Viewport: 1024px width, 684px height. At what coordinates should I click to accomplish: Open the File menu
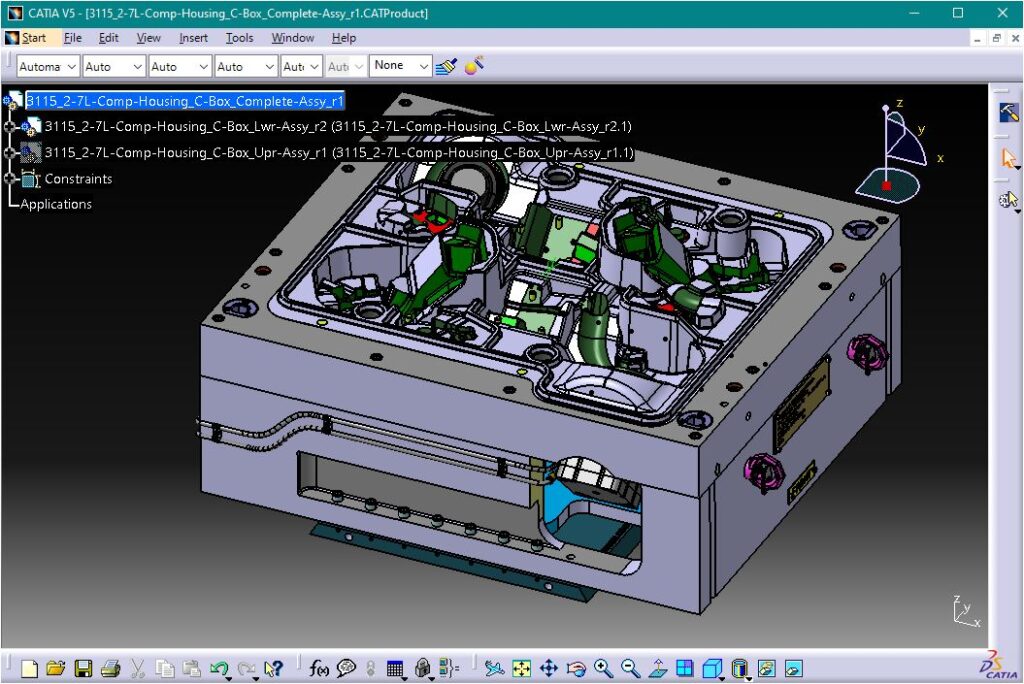(x=72, y=38)
